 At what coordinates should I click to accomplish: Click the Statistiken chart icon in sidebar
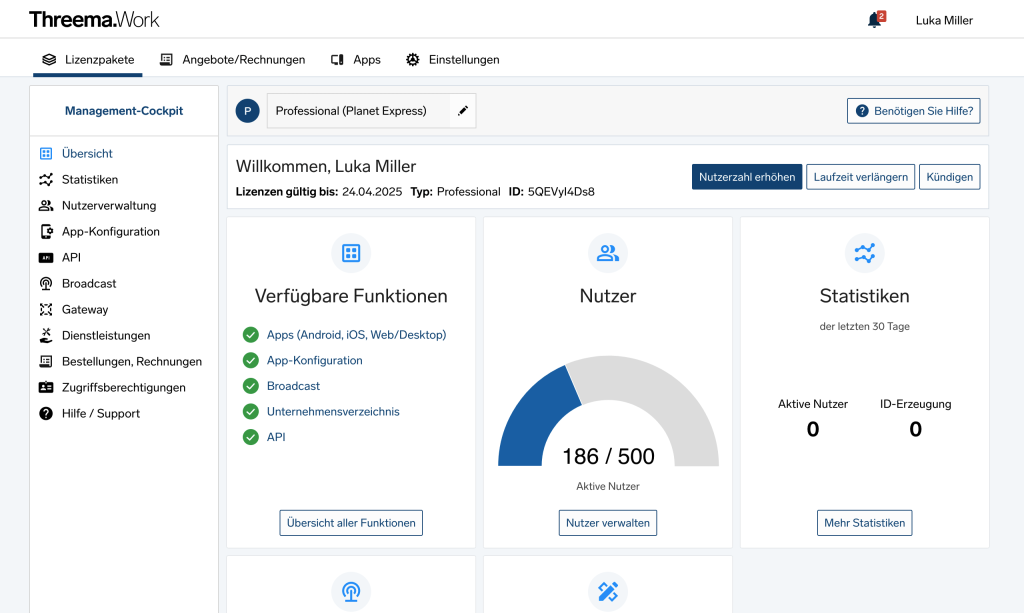pos(46,180)
